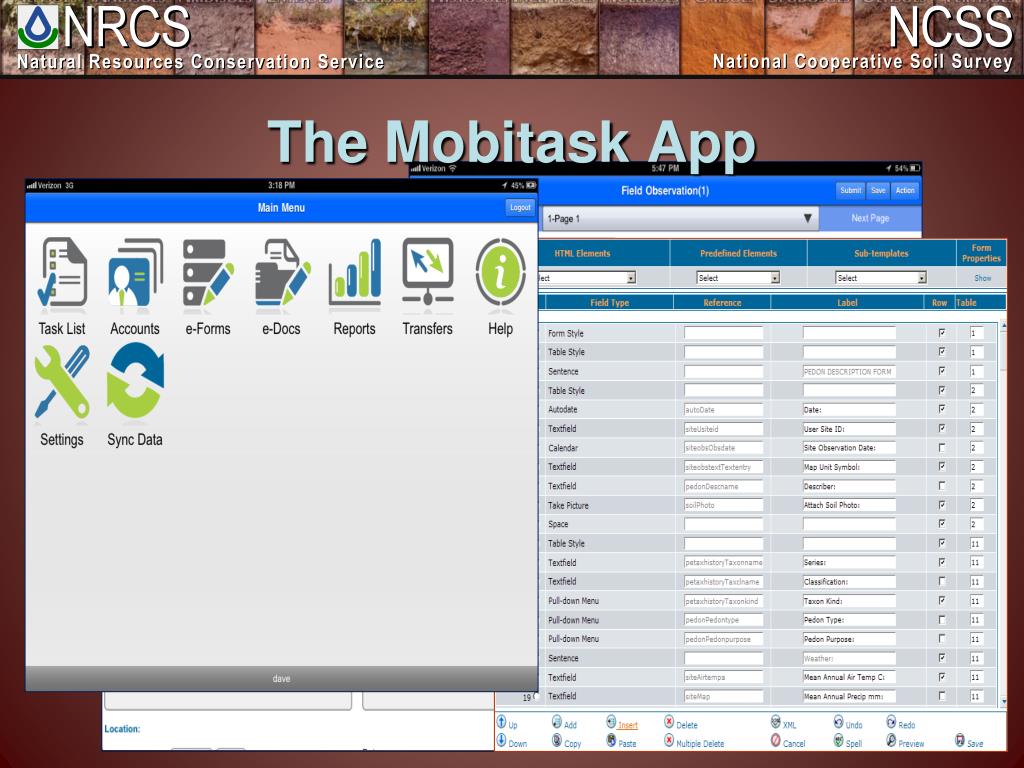Click the Save button in Field Observation header
Viewport: 1024px width, 768px height.
click(878, 190)
